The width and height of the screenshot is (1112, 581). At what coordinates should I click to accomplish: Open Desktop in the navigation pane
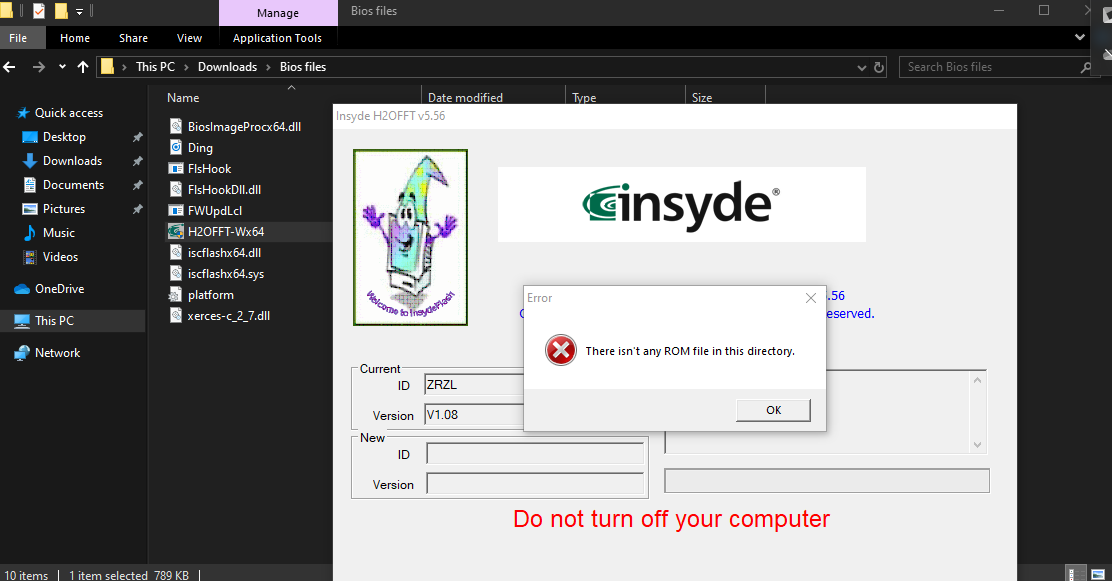64,137
